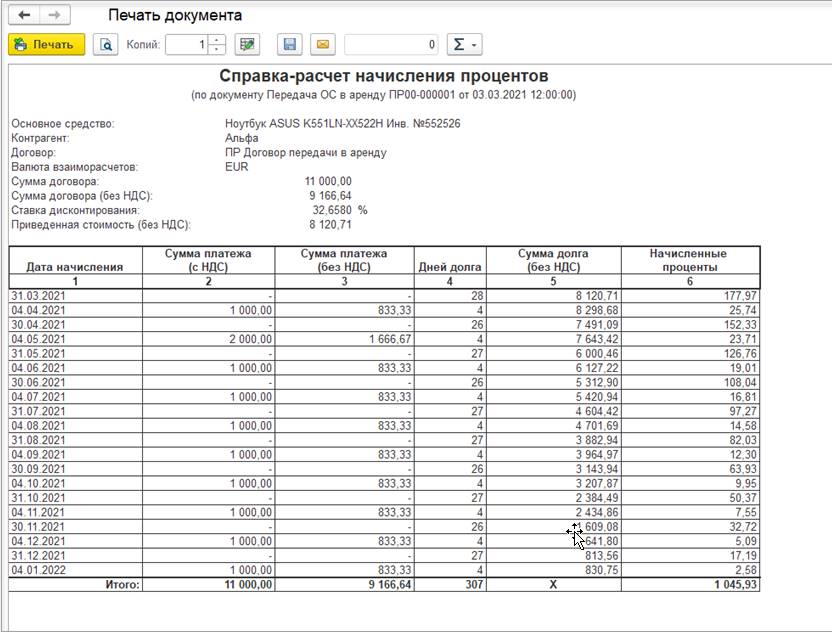Click column header Начисленные проценты
The image size is (832, 632).
[689, 260]
